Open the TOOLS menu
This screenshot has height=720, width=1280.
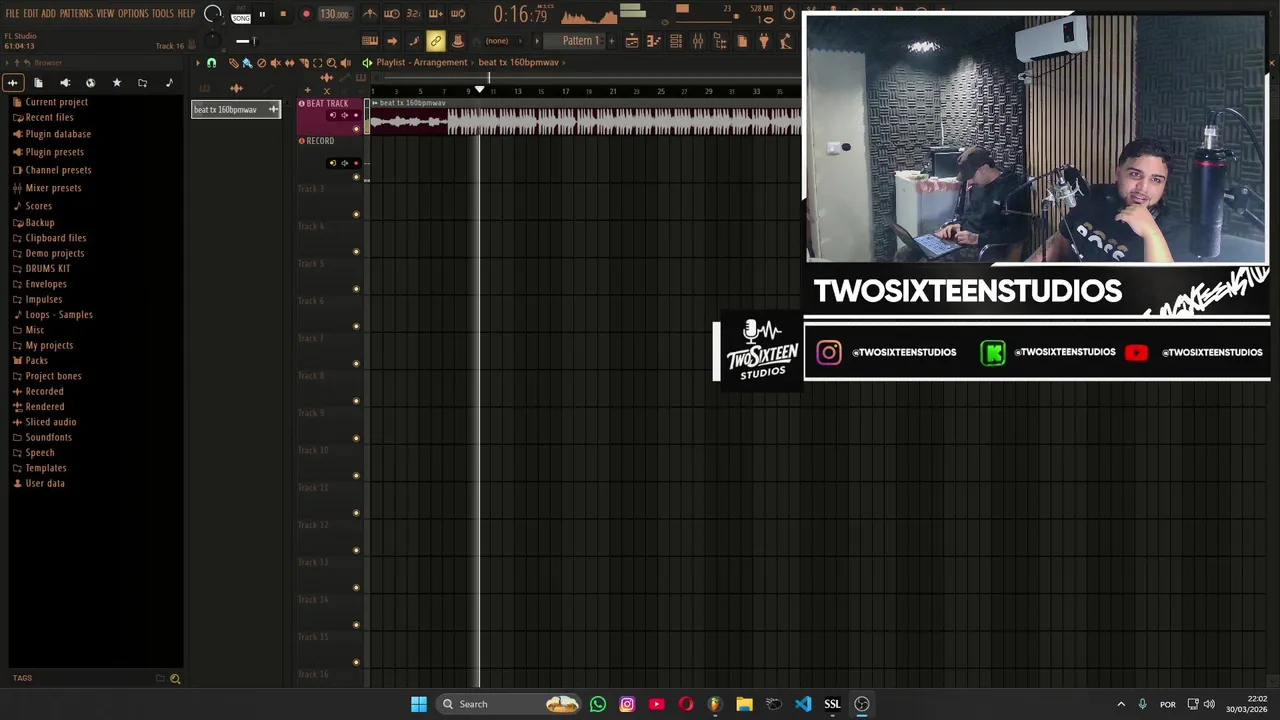click(x=162, y=13)
